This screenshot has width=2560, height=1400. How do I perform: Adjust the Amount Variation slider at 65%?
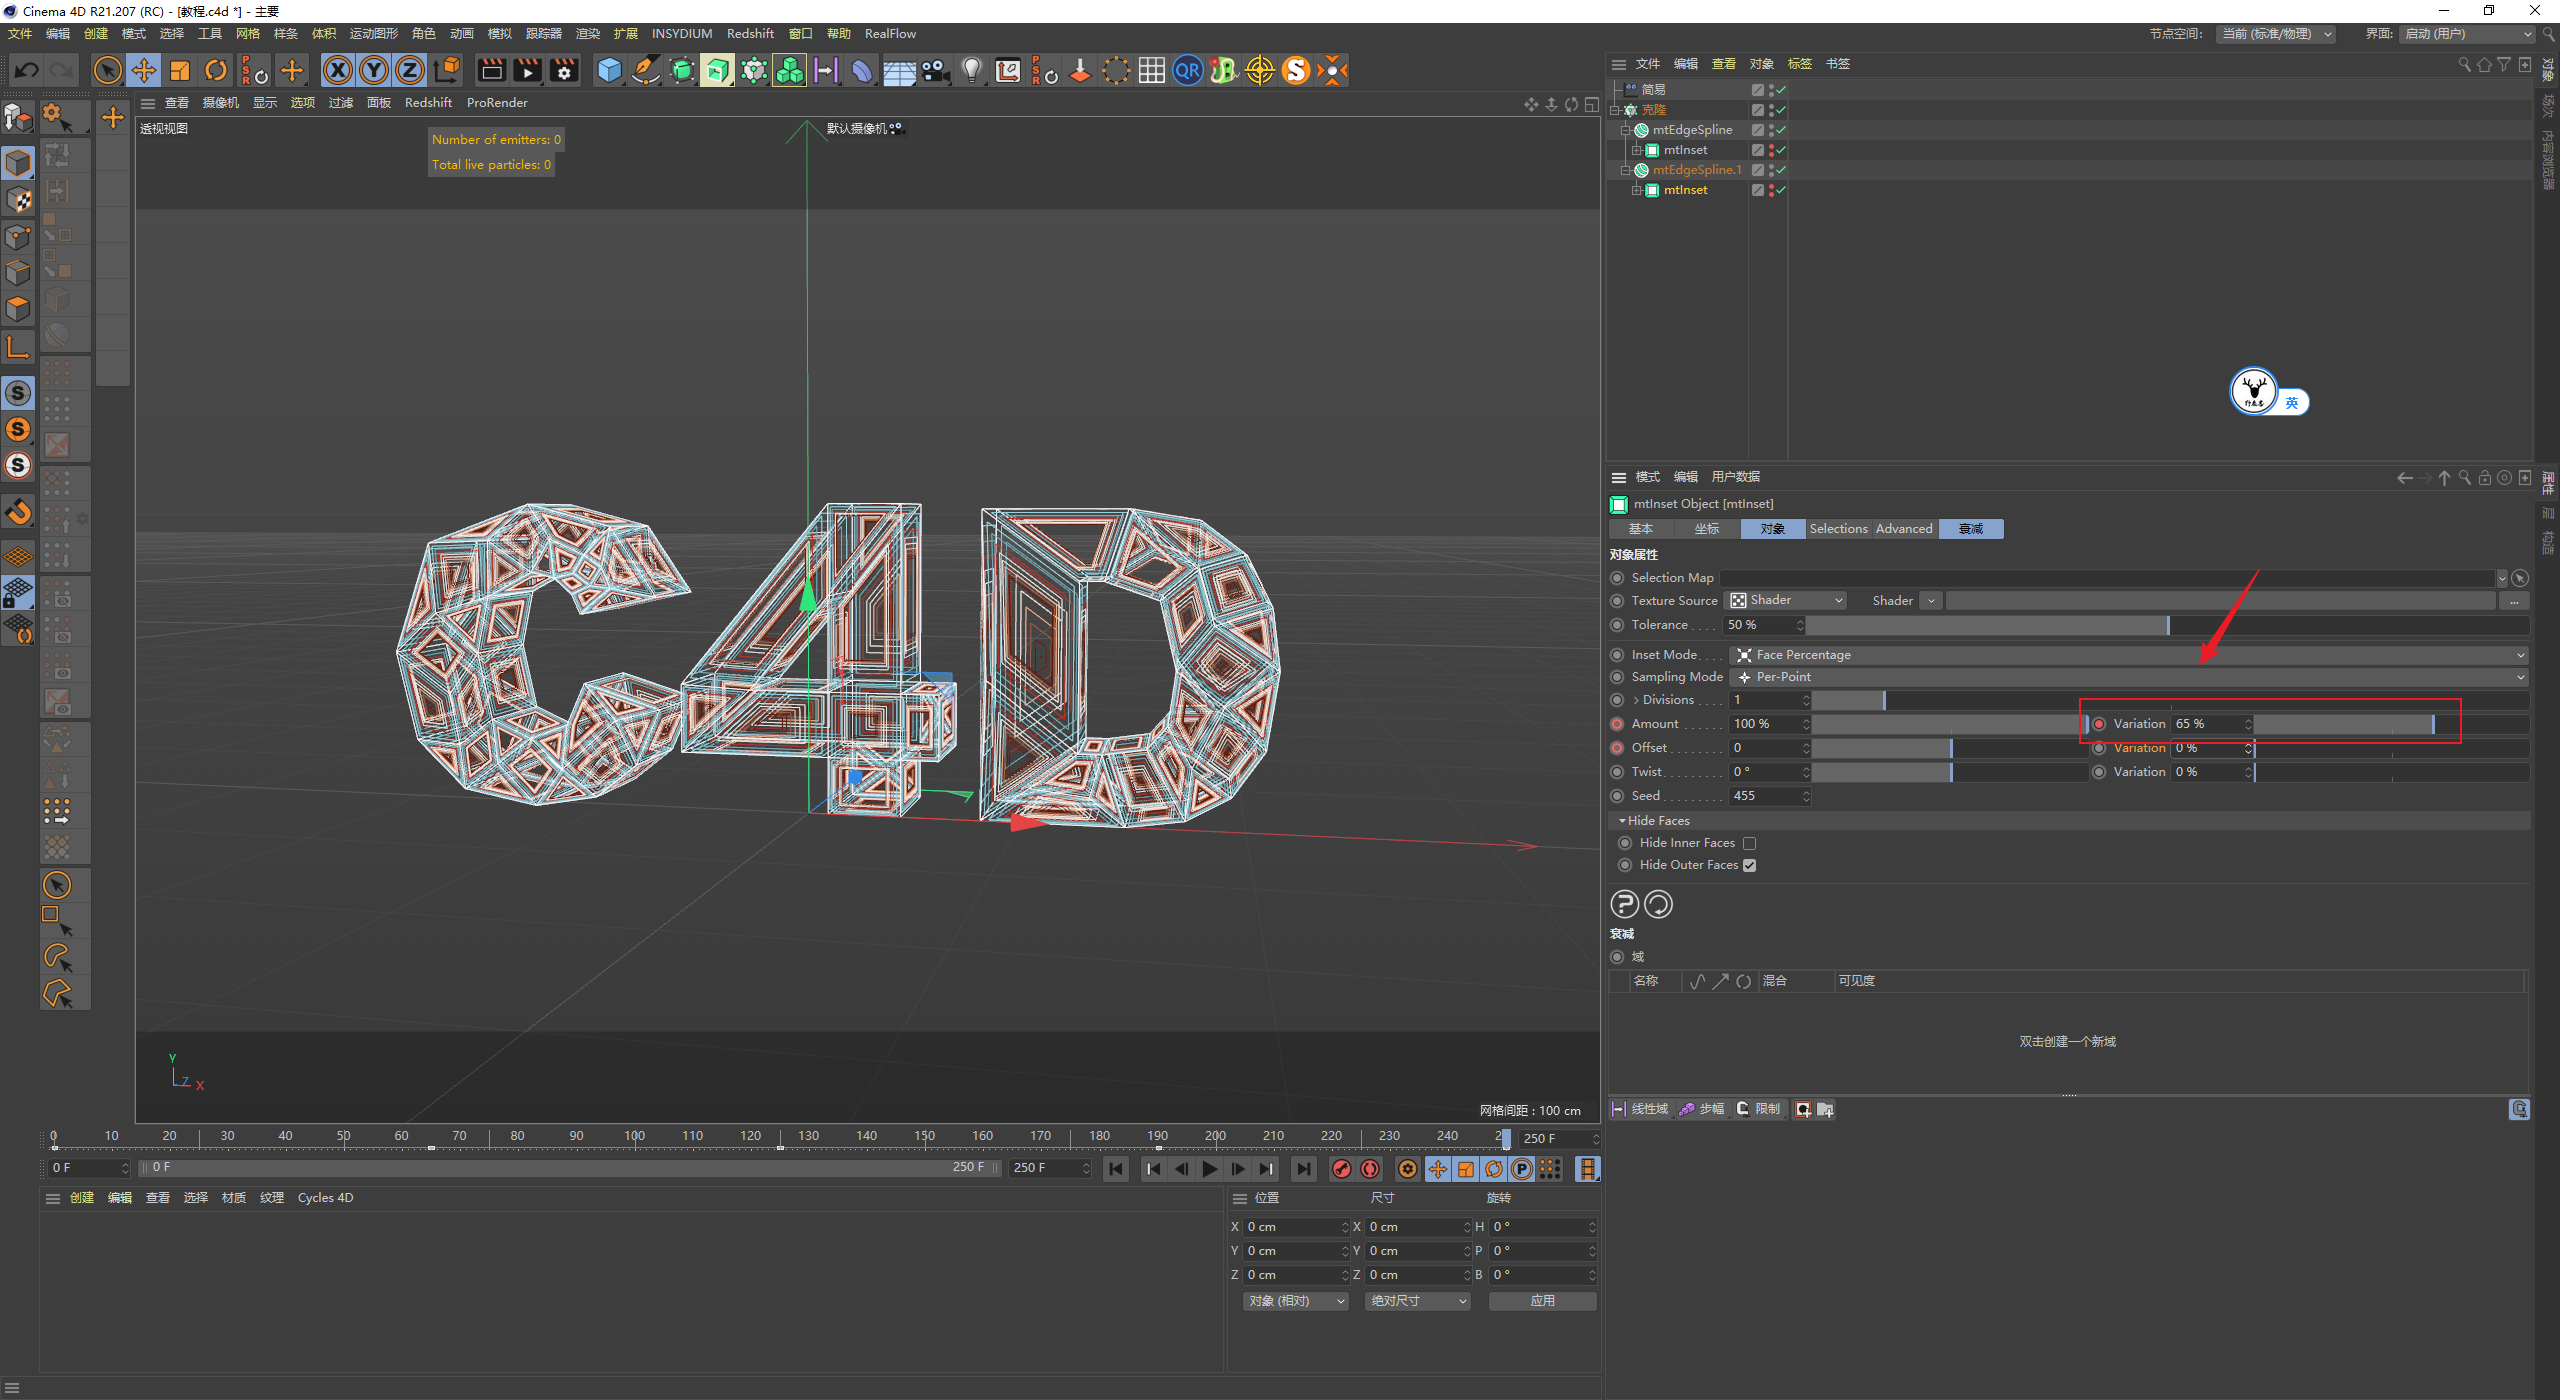2391,724
